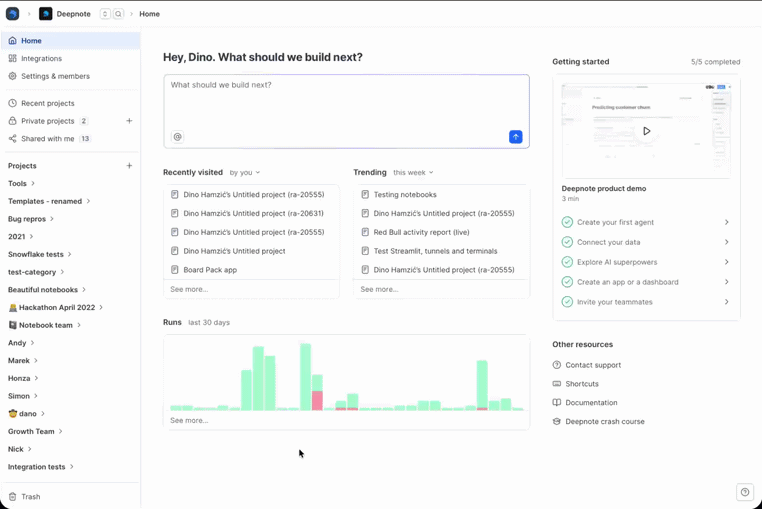Open Testing notebooks in Trending
This screenshot has height=509, width=762.
[x=441, y=194]
